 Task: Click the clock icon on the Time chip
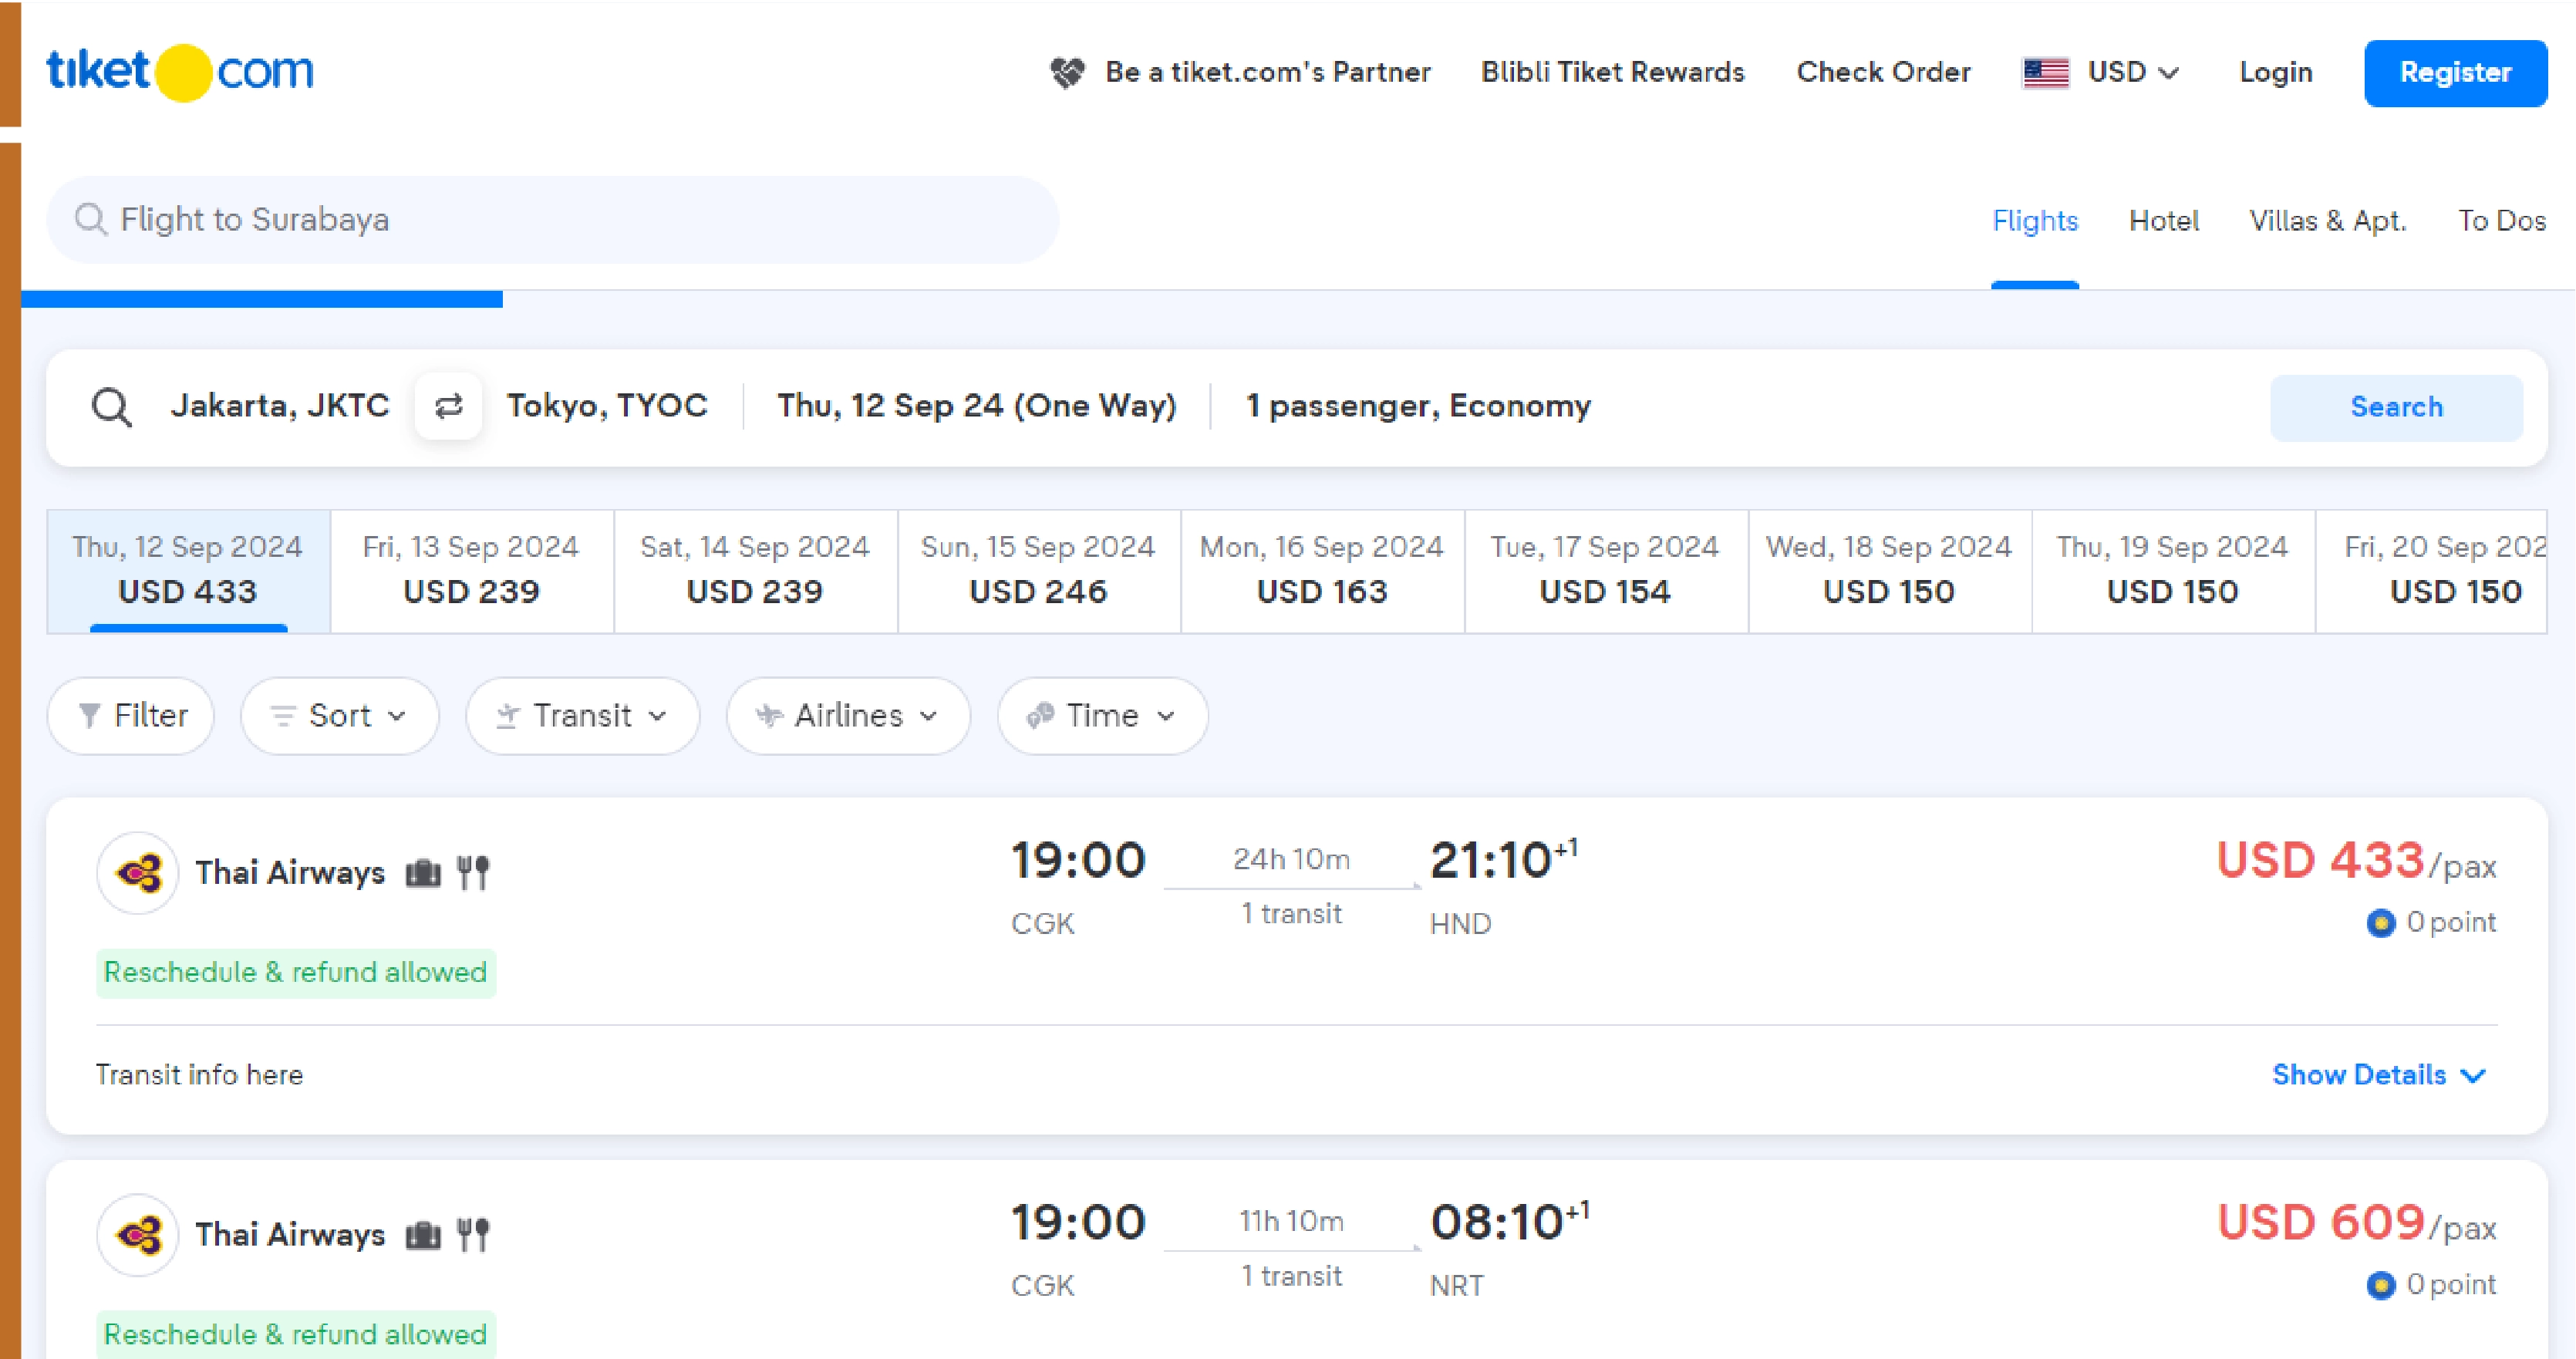tap(1041, 715)
